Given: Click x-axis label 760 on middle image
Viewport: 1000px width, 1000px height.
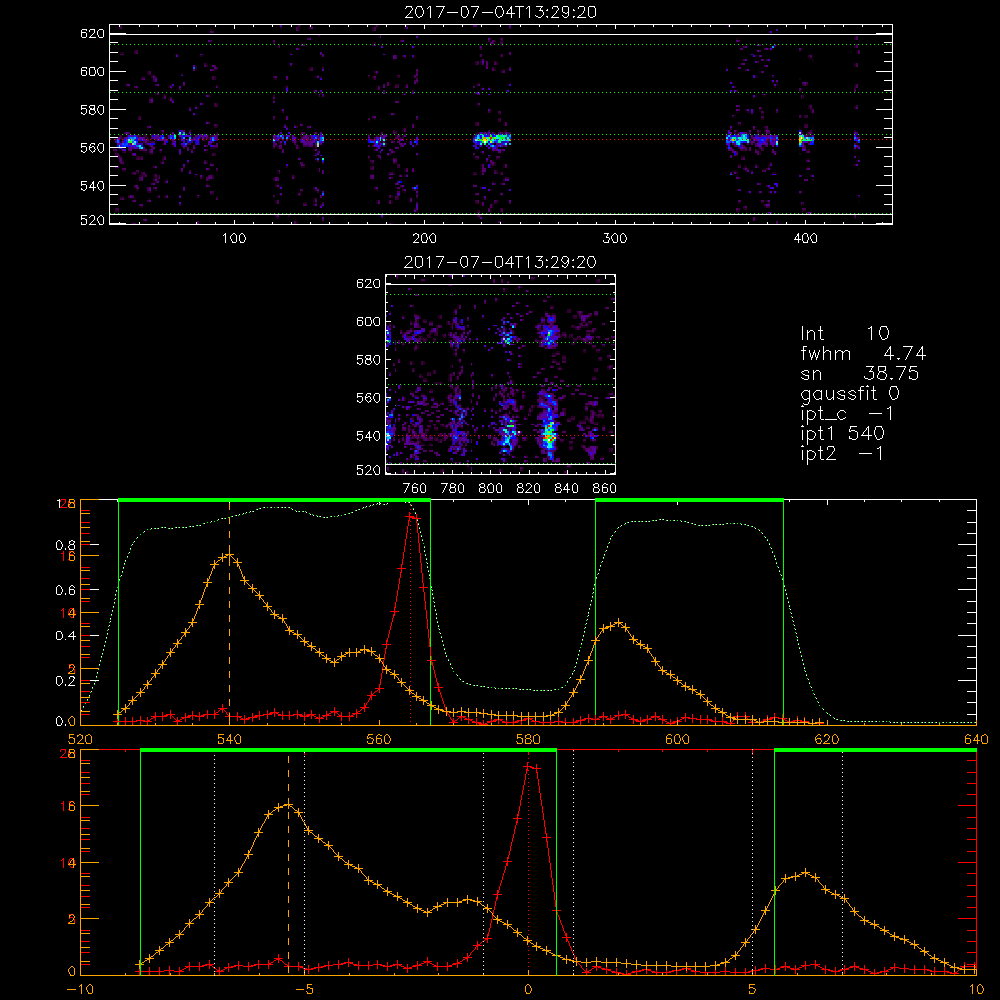Looking at the screenshot, I should coord(415,489).
